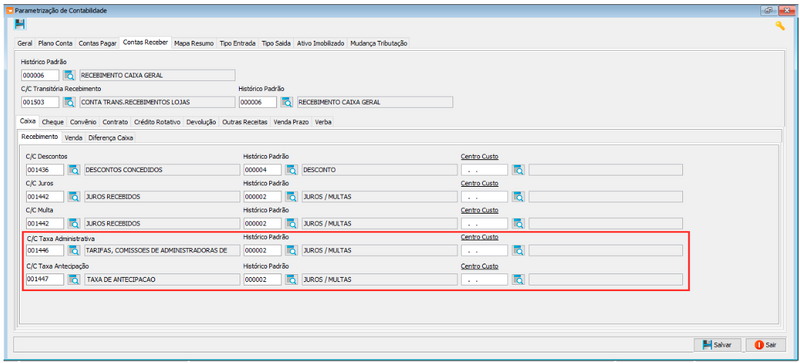Image resolution: width=800 pixels, height=363 pixels.
Task: Open top Histórico Padrão 000006 search icon
Action: click(69, 76)
